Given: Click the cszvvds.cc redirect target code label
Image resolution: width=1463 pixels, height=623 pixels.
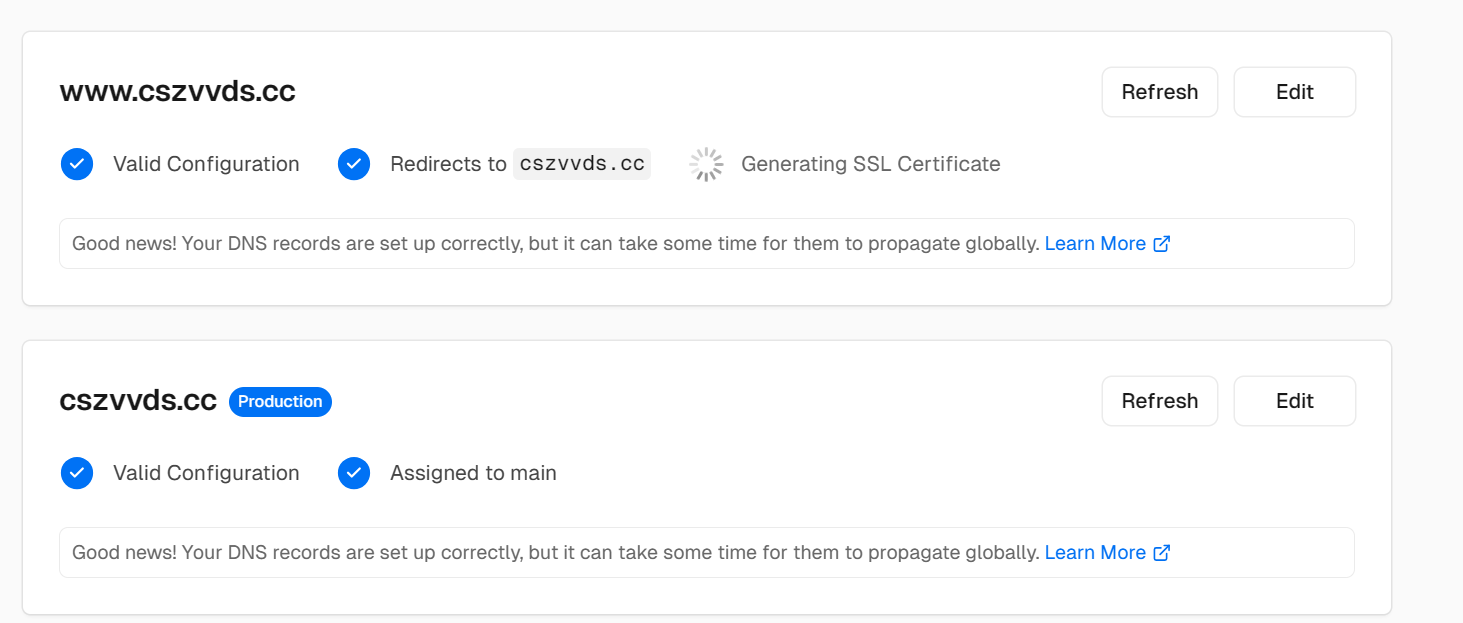Looking at the screenshot, I should click(x=582, y=164).
